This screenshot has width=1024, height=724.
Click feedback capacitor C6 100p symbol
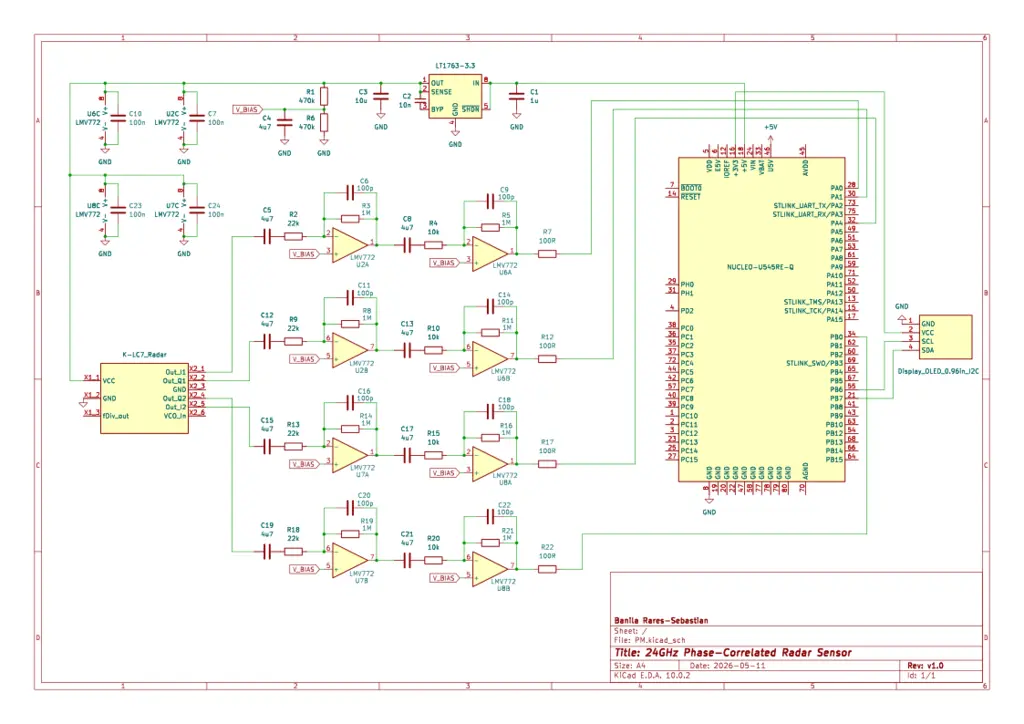coord(350,193)
